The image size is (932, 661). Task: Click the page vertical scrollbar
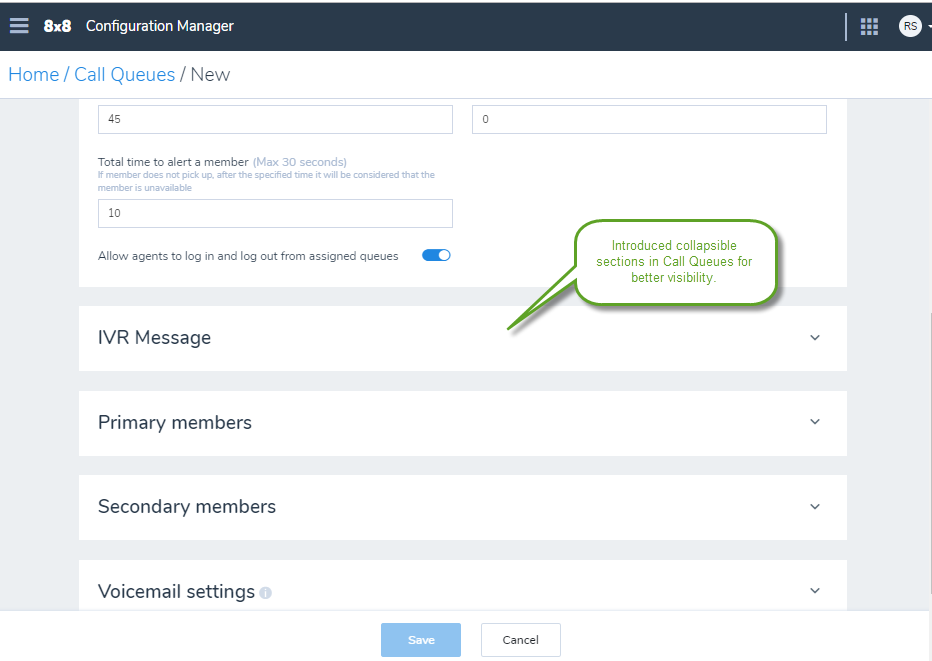point(929,452)
